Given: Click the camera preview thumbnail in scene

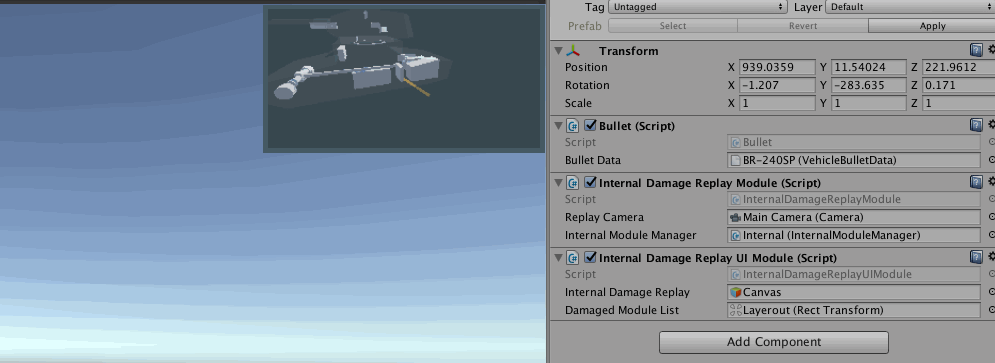Looking at the screenshot, I should tap(404, 79).
